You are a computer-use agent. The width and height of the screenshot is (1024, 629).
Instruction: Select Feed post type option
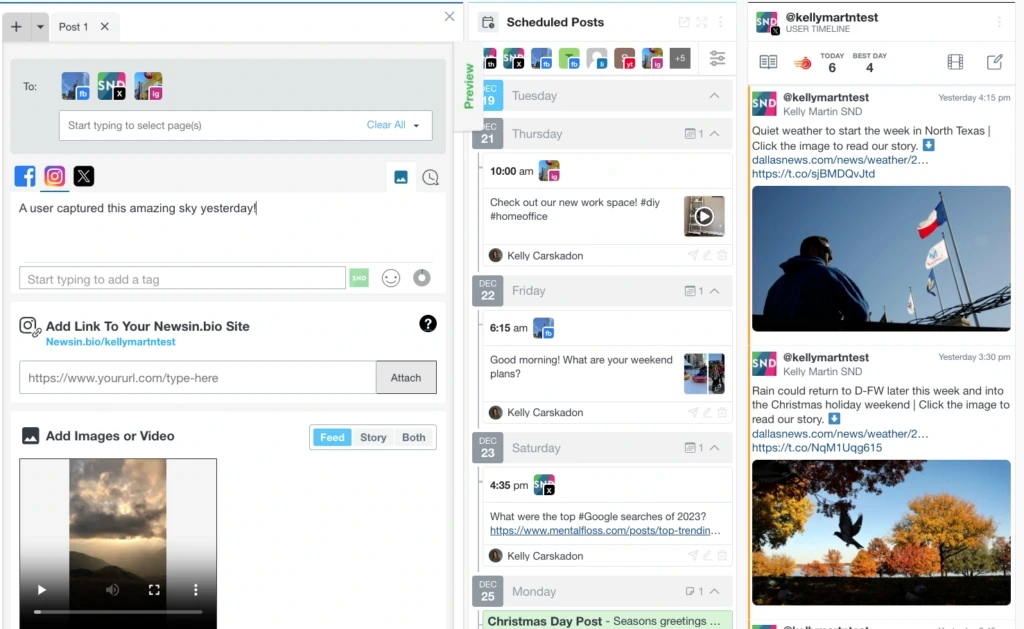(x=332, y=437)
